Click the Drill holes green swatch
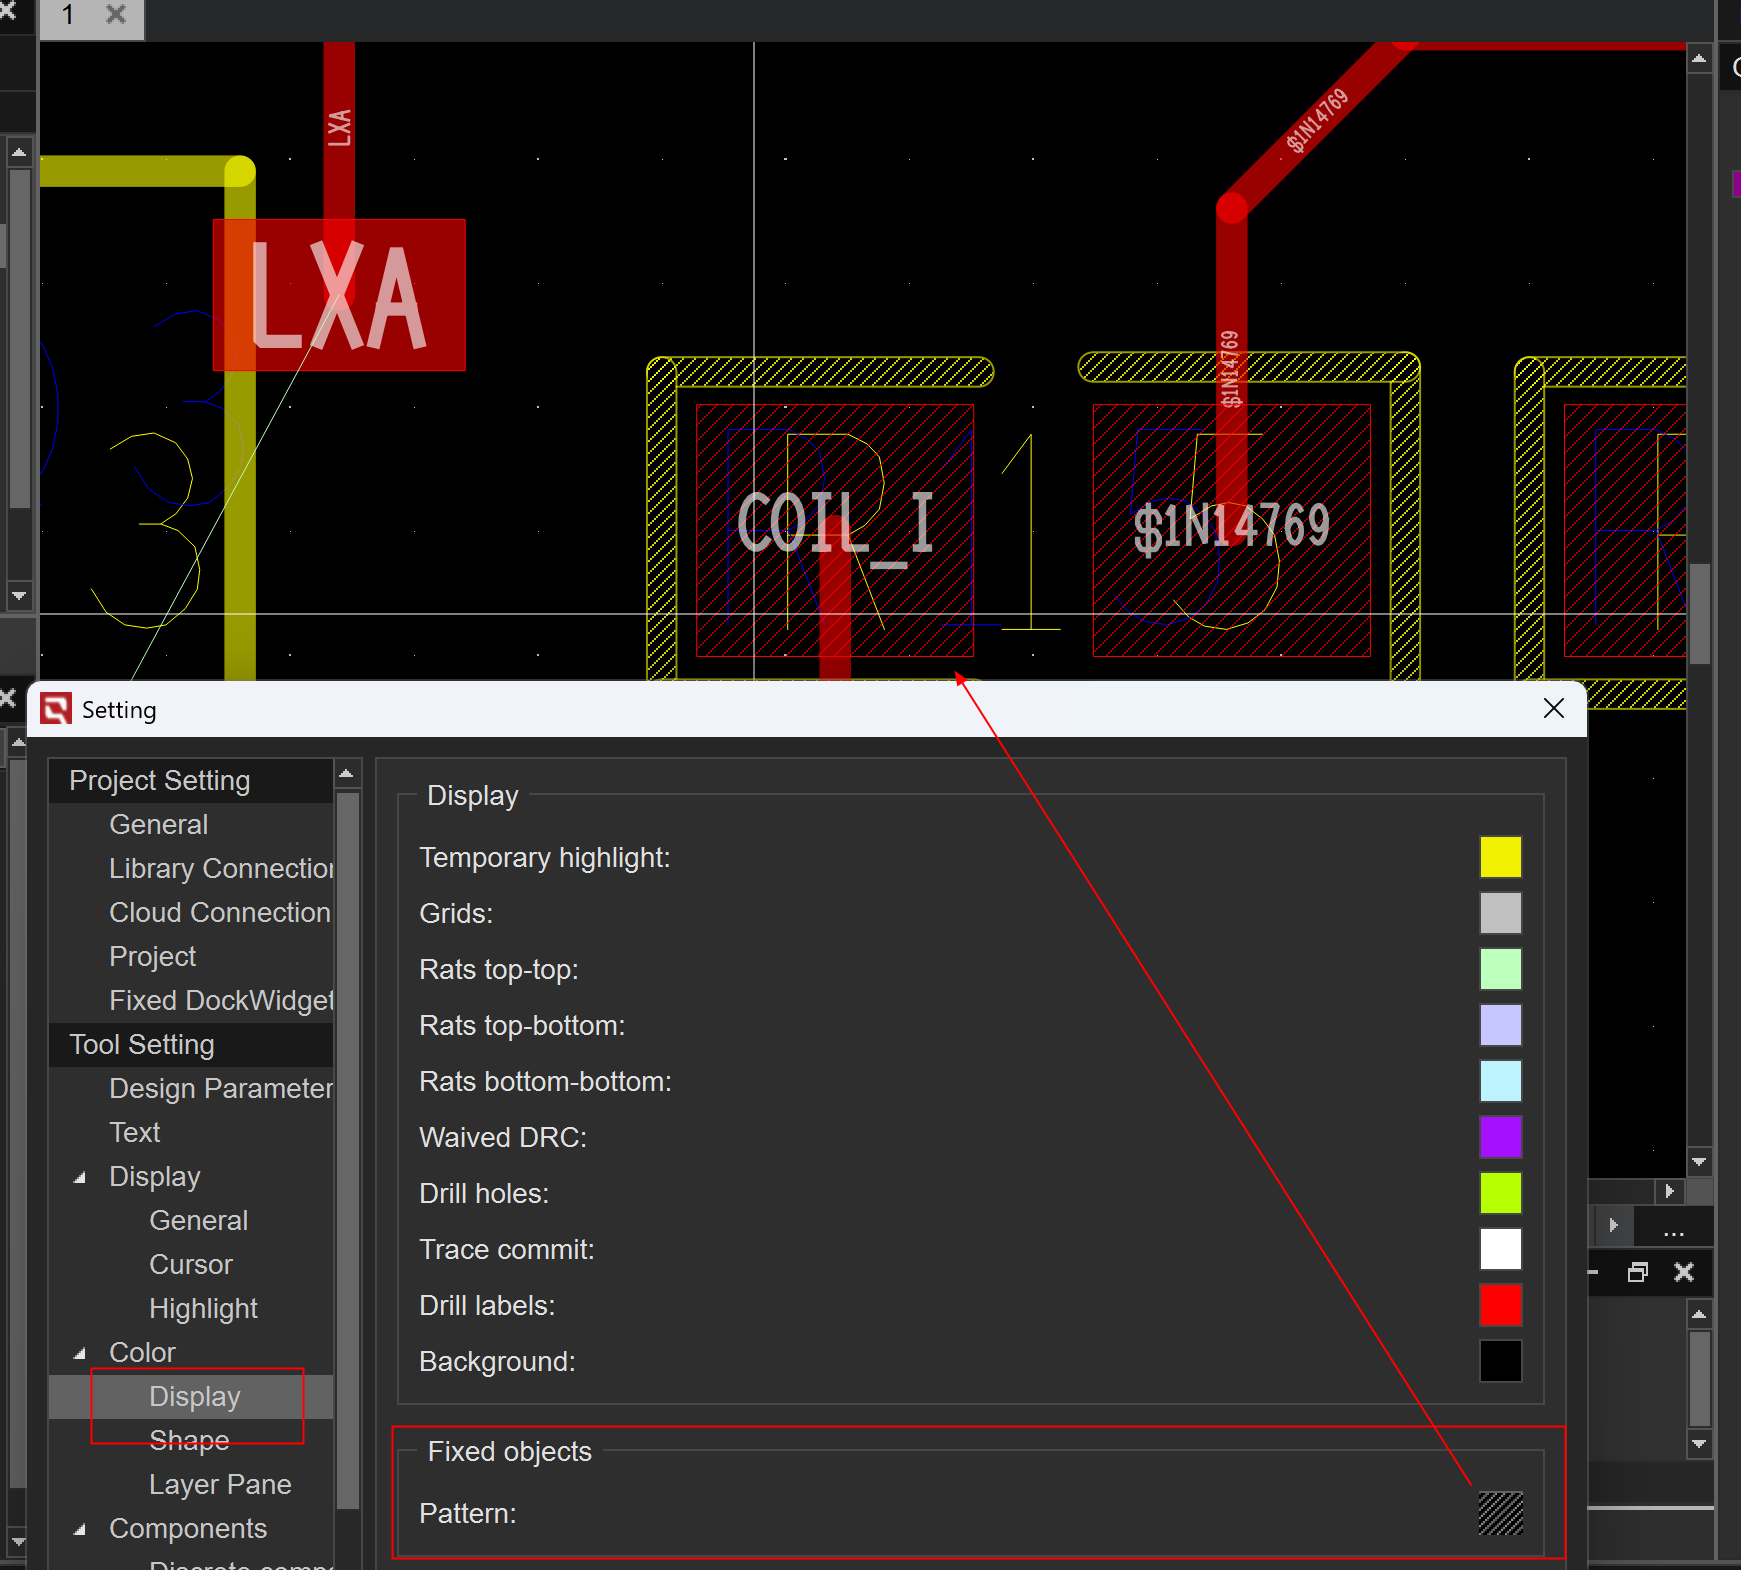The height and width of the screenshot is (1570, 1741). coord(1500,1193)
